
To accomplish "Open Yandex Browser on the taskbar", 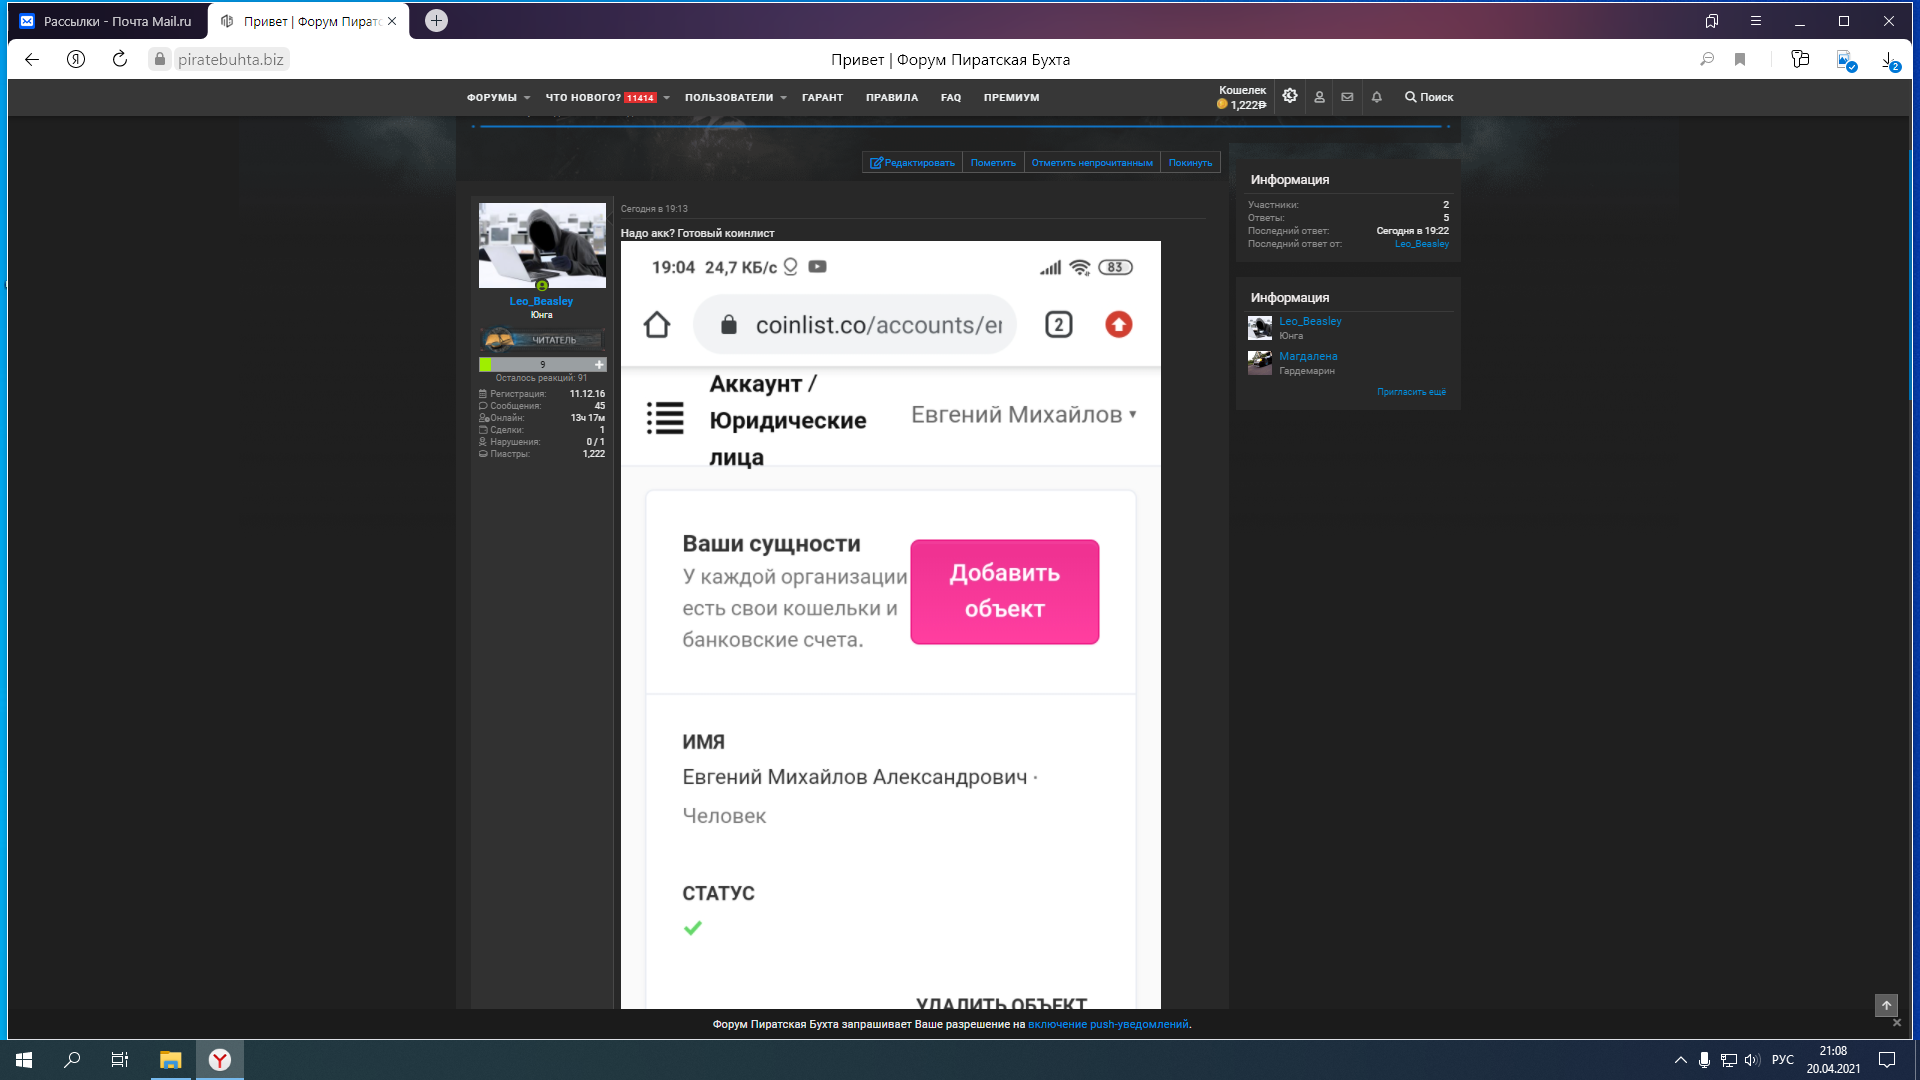I will (x=220, y=1060).
